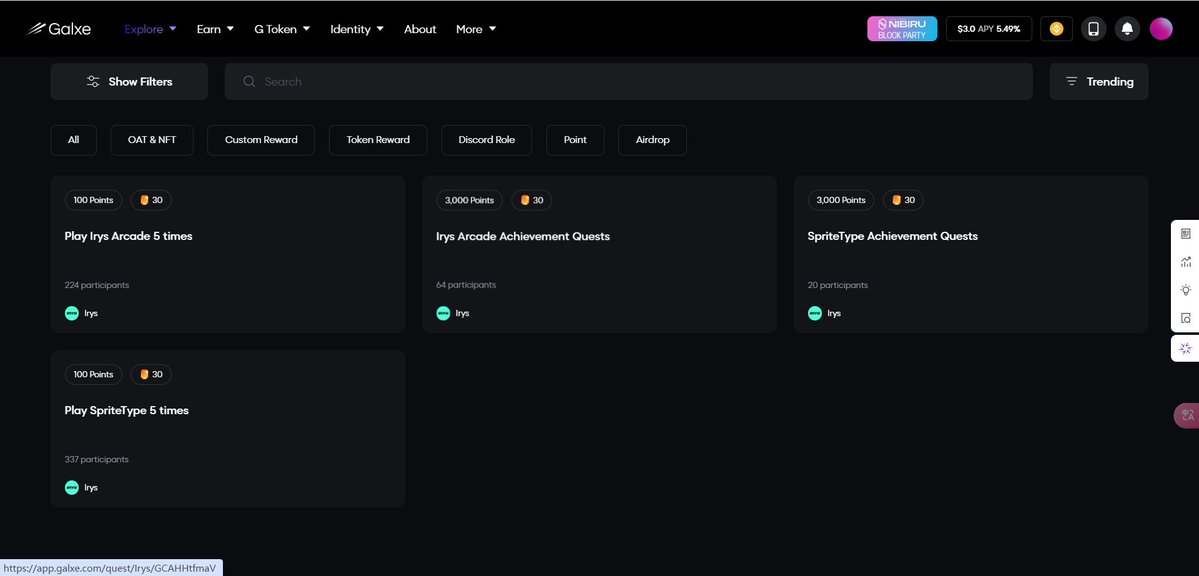Click 224 participants text
1199x576 pixels.
pos(96,285)
